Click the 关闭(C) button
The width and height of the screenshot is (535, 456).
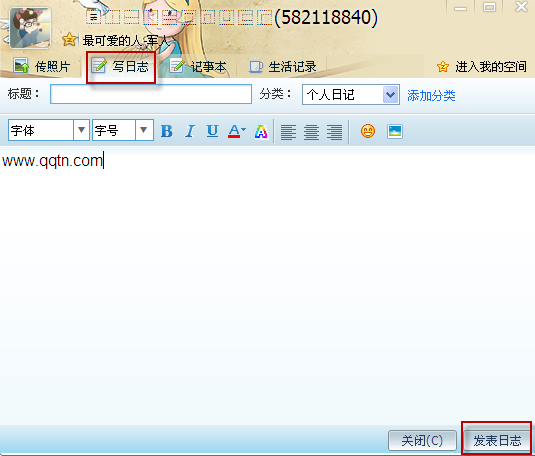(x=422, y=440)
